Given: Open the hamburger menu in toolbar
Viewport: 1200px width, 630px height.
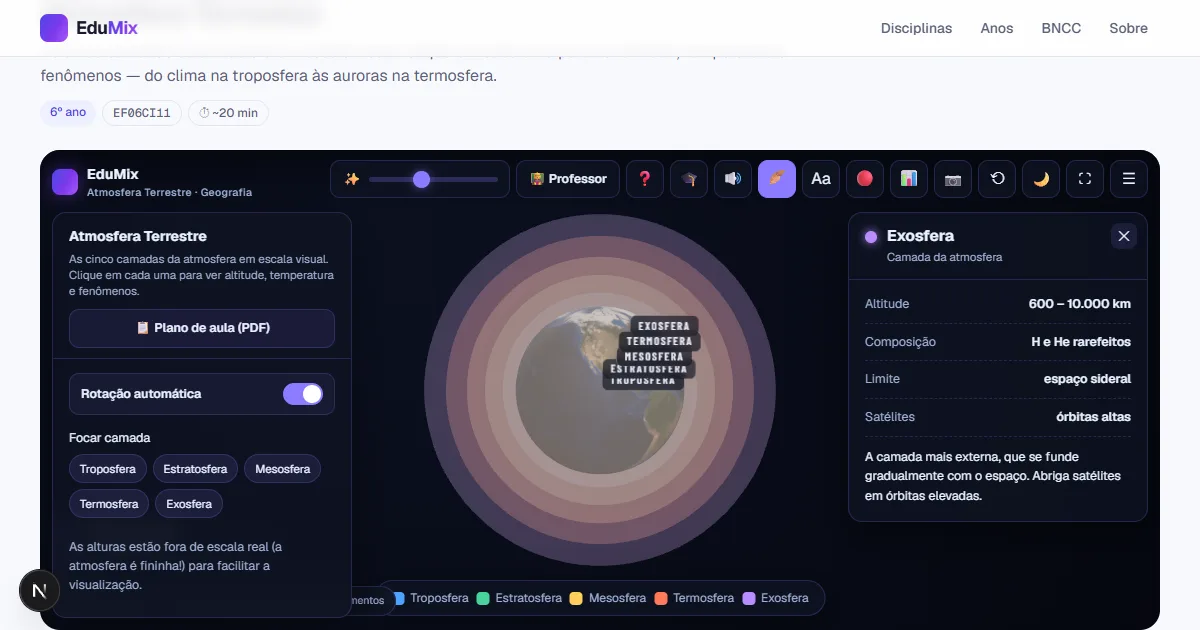Looking at the screenshot, I should [x=1129, y=179].
